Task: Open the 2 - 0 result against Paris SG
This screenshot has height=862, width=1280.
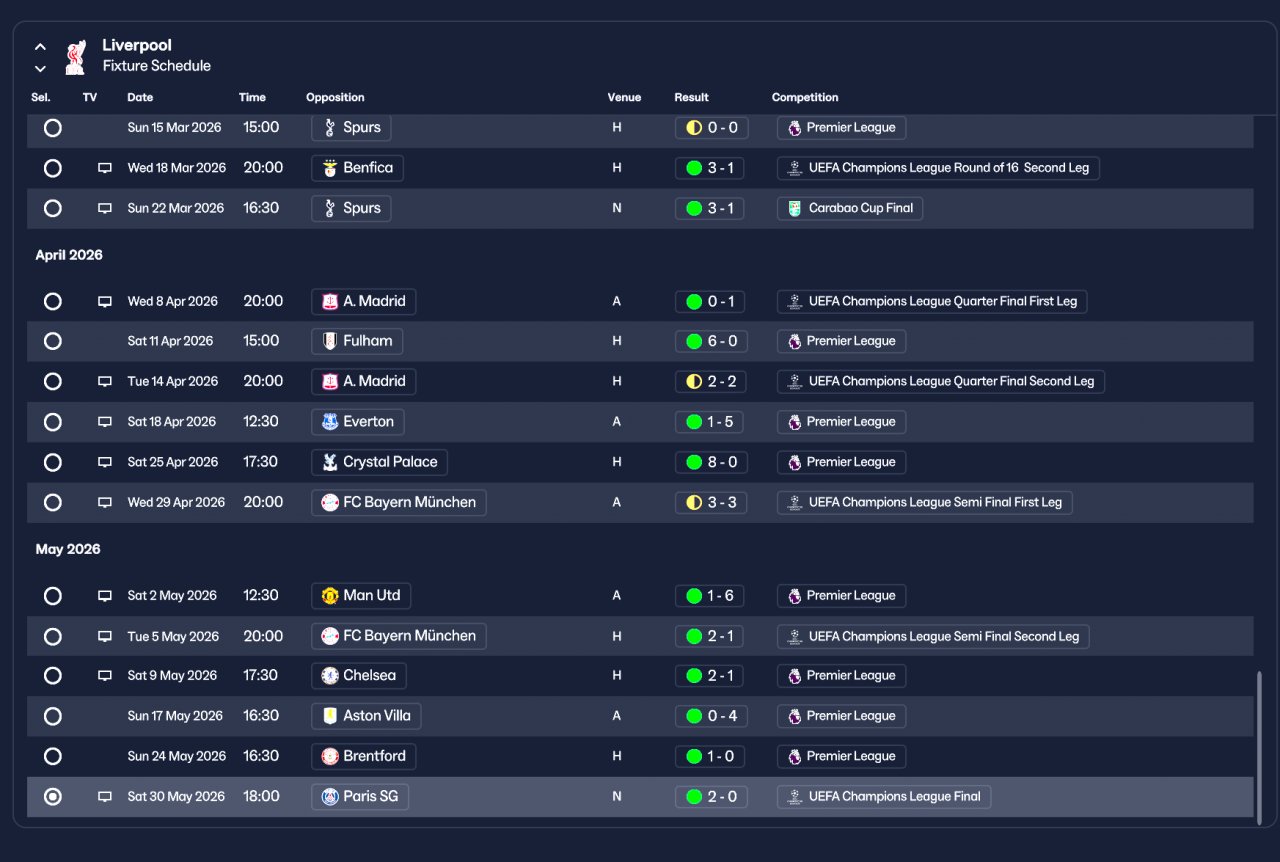Action: tap(710, 797)
